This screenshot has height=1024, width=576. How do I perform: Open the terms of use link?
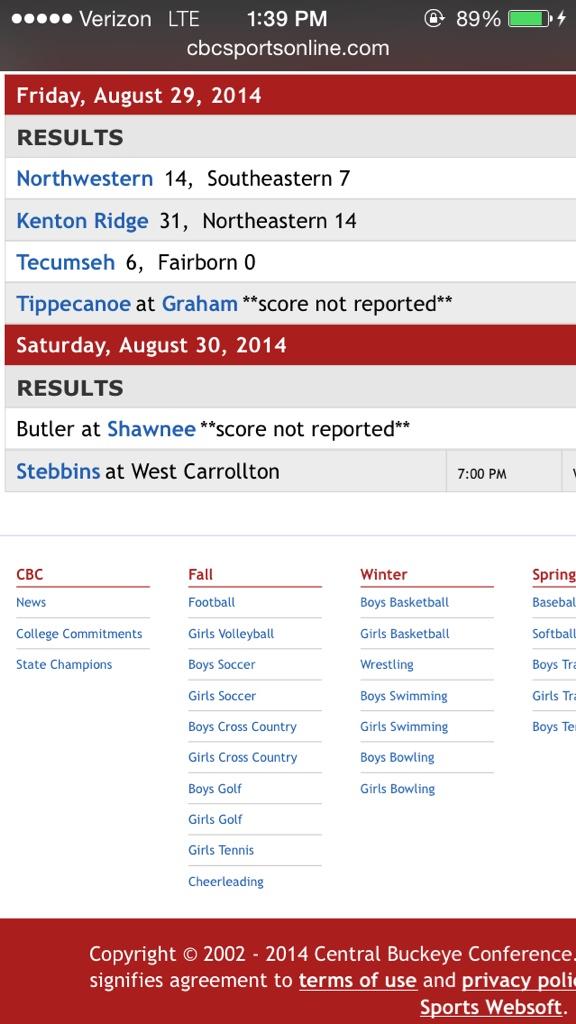click(358, 980)
